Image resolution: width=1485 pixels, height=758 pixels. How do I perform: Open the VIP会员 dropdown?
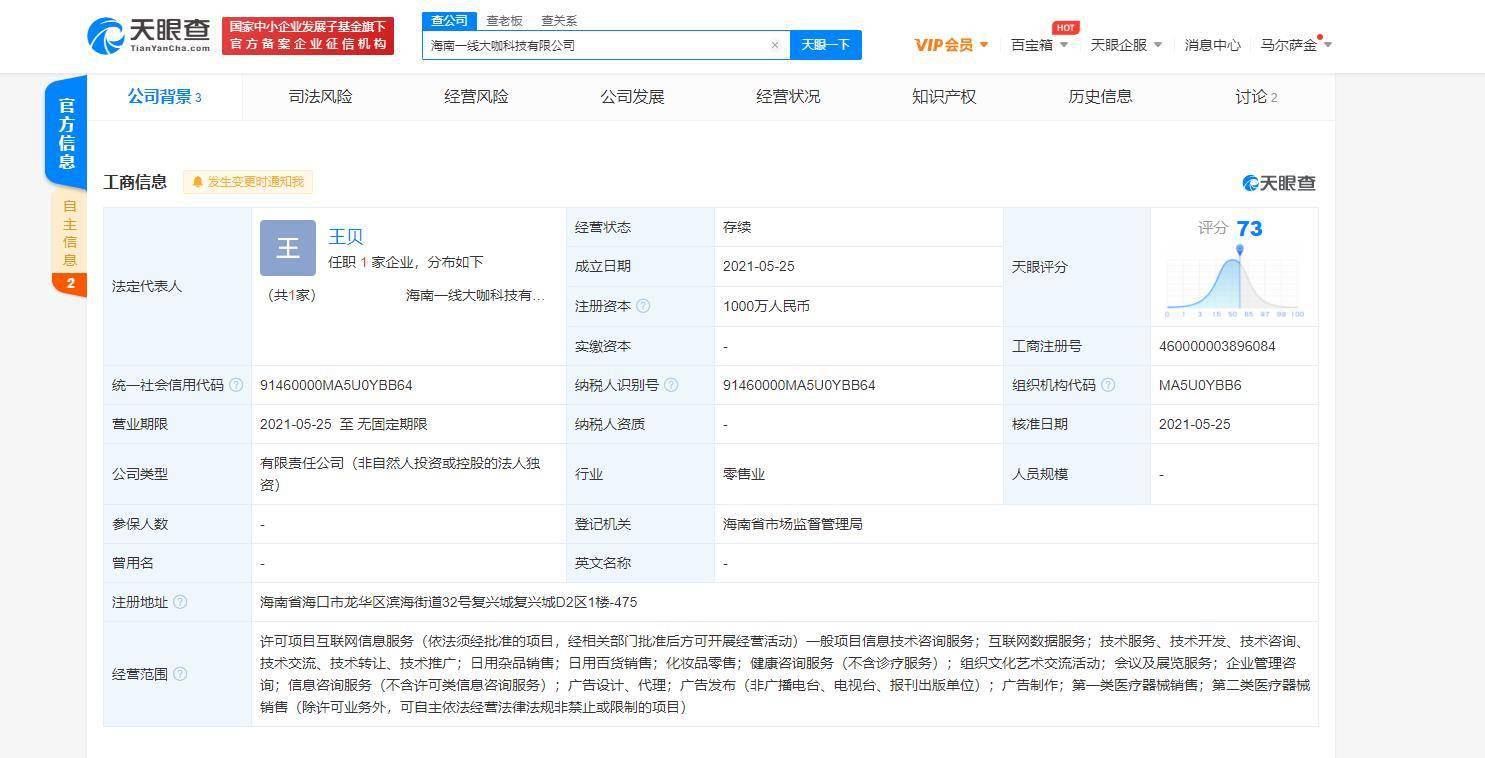click(951, 45)
